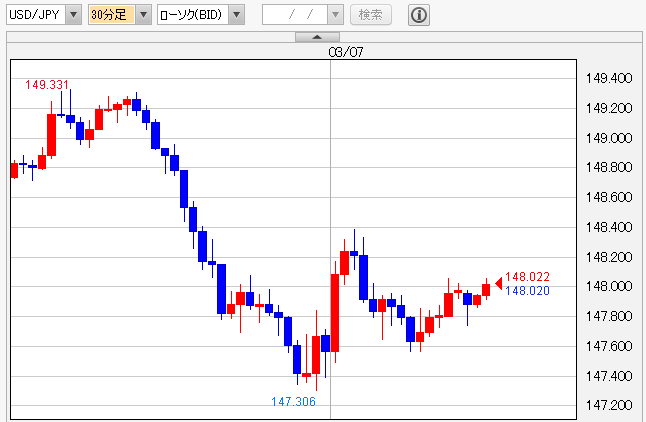Screen dimensions: 646x422
Task: Click the 149.331 high price label
Action: coord(47,84)
